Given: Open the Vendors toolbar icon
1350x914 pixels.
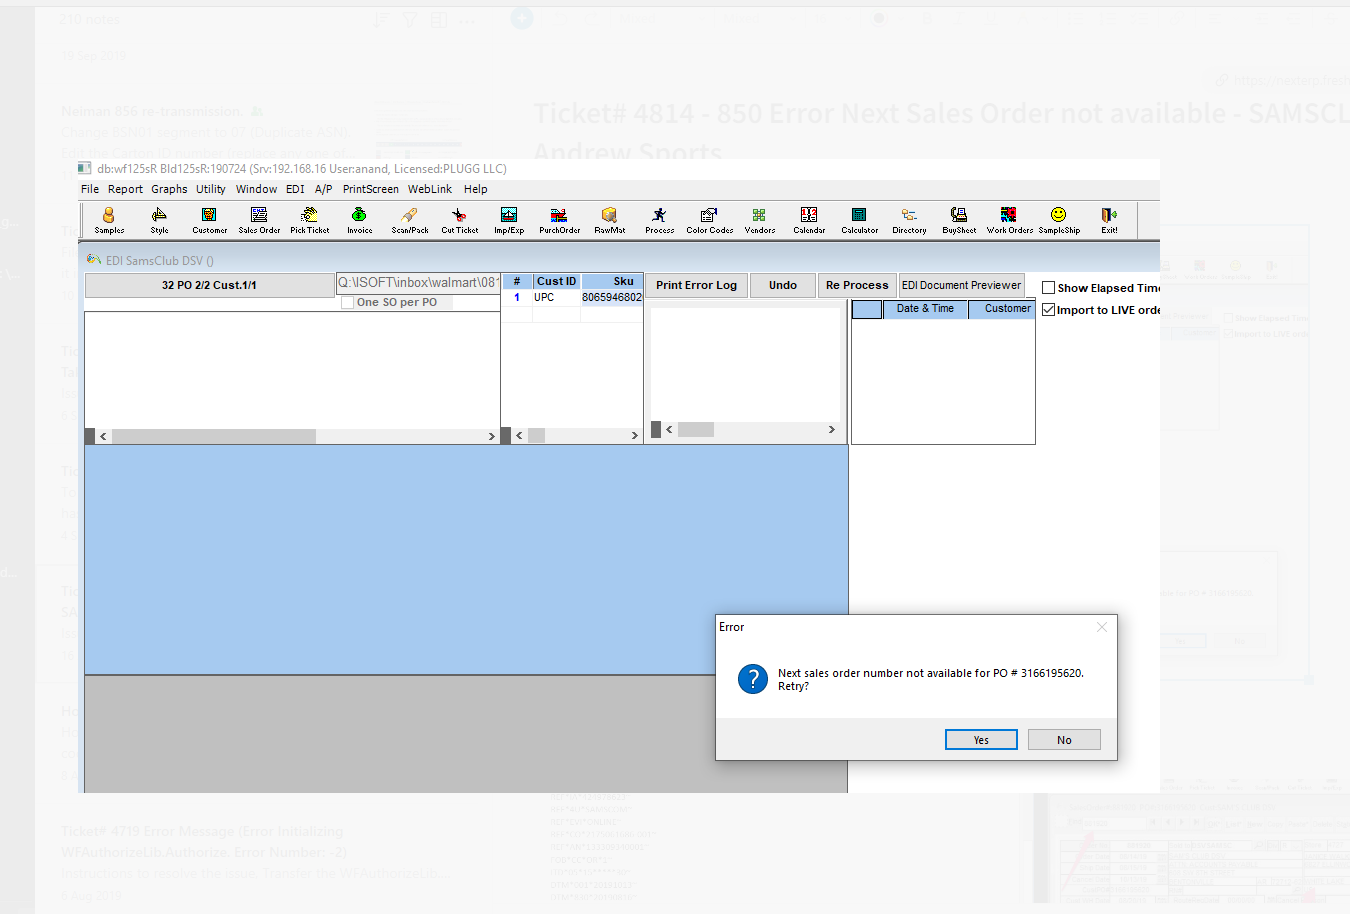Looking at the screenshot, I should pos(759,220).
